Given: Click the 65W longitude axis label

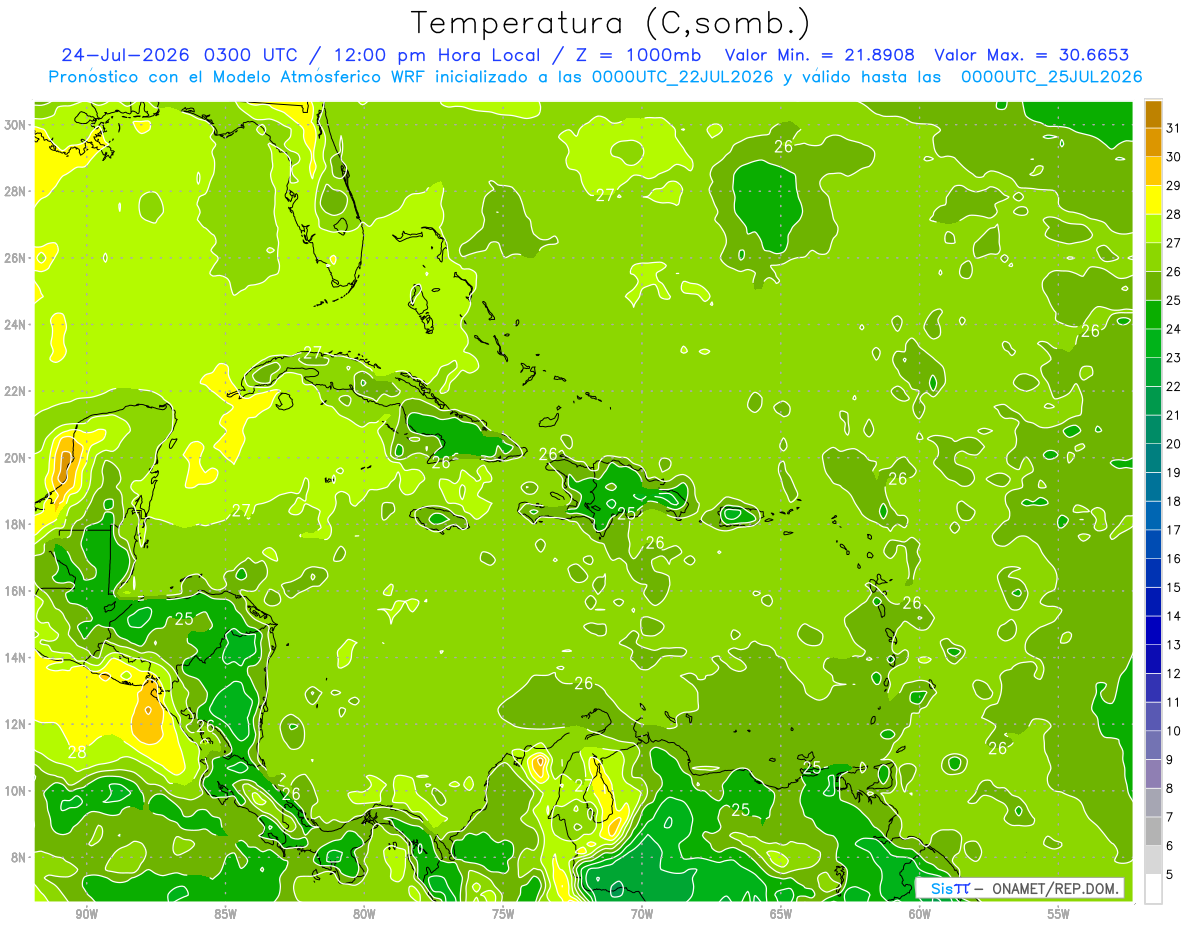Looking at the screenshot, I should click(781, 915).
